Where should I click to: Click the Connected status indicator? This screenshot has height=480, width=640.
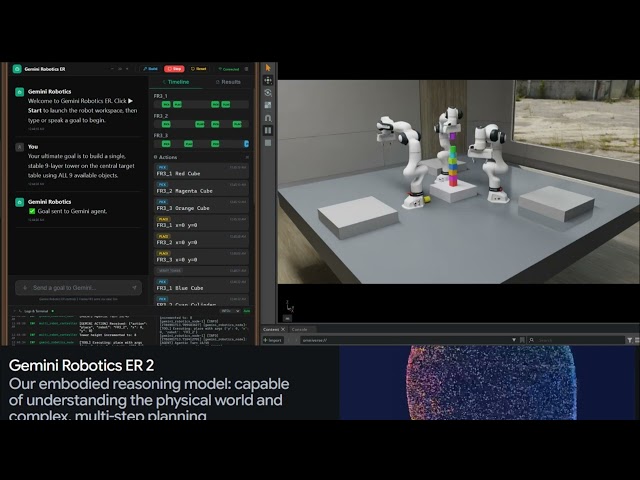click(x=229, y=69)
